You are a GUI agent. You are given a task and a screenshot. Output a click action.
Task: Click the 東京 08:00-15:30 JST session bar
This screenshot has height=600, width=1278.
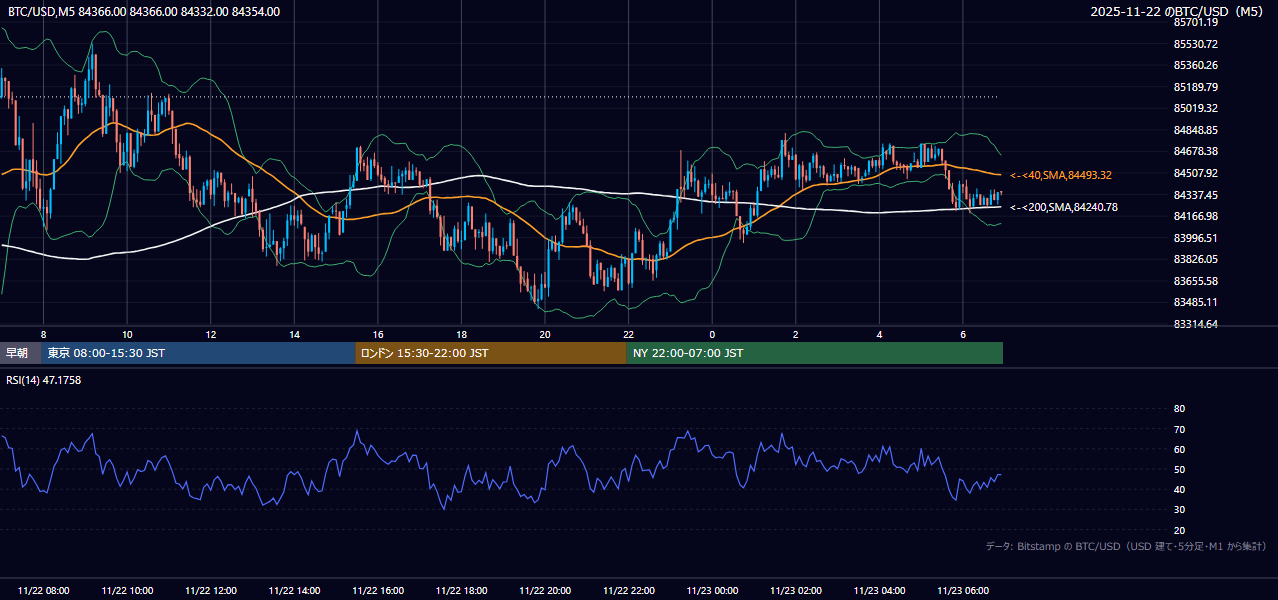pos(198,353)
